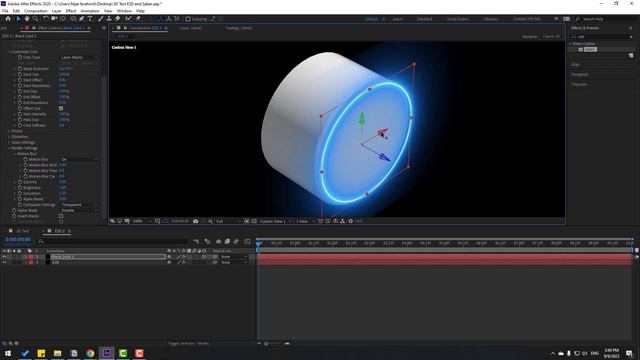Select the Rotation tool
640x360 pixels.
click(x=45, y=19)
